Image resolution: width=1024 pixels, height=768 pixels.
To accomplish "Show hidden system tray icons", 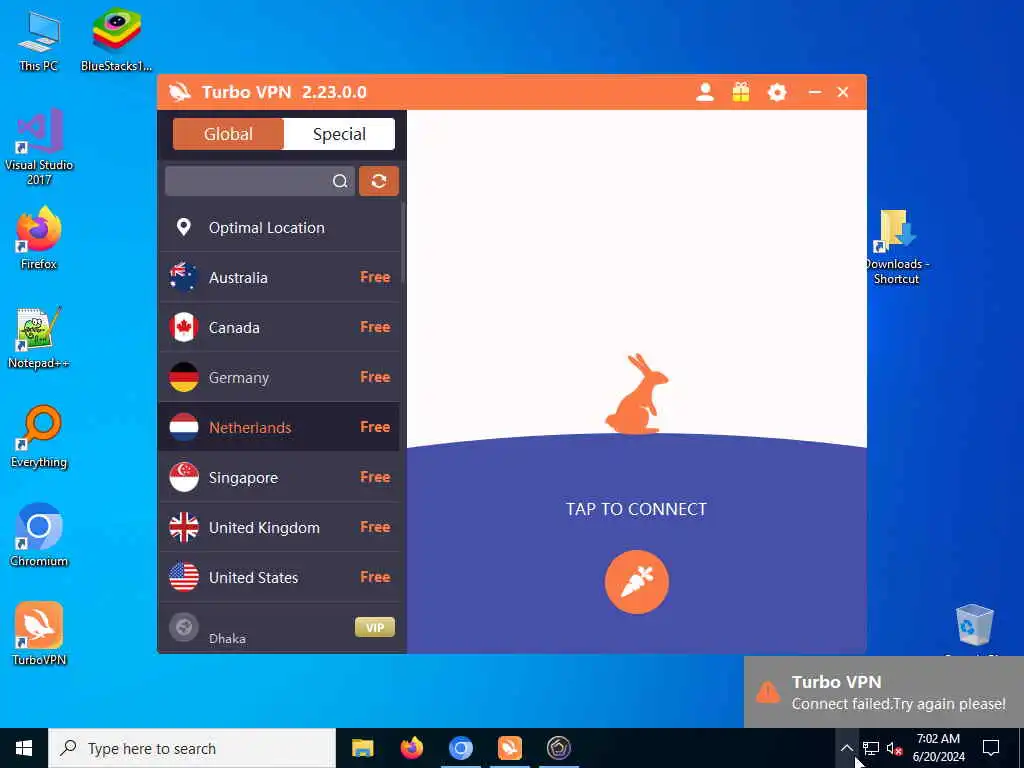I will (846, 748).
